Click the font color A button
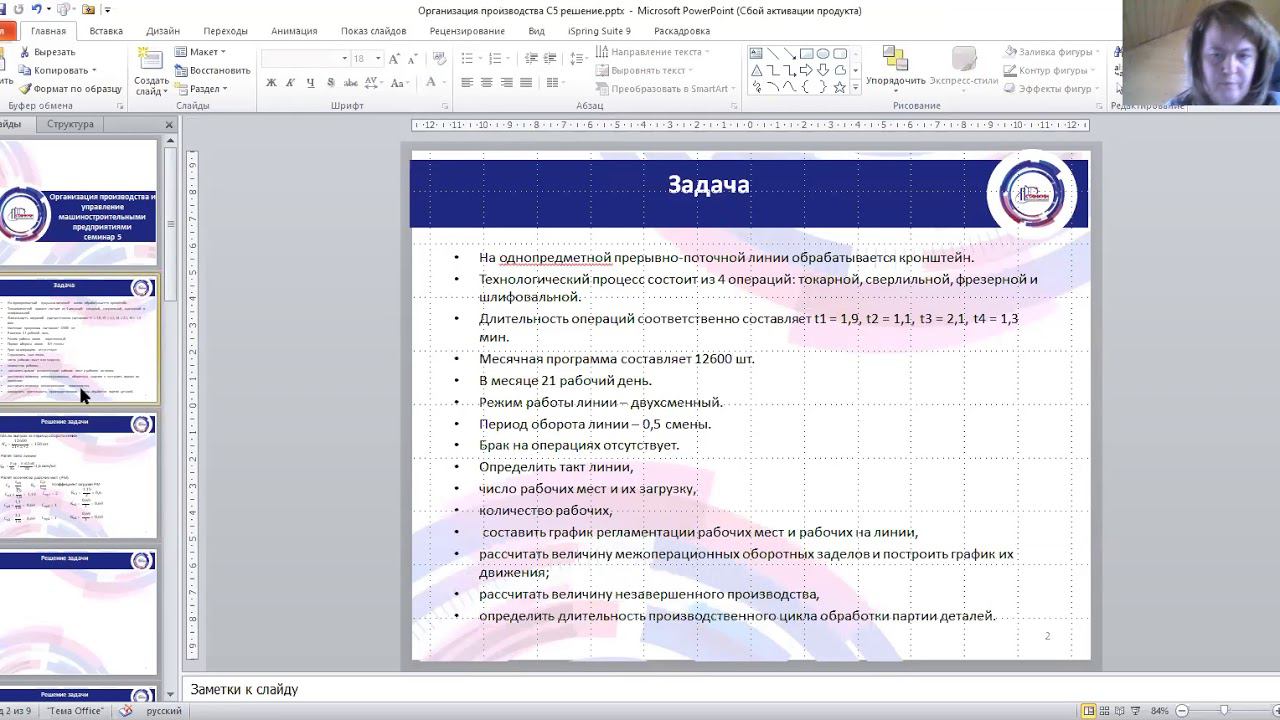Image resolution: width=1280 pixels, height=720 pixels. (430, 83)
